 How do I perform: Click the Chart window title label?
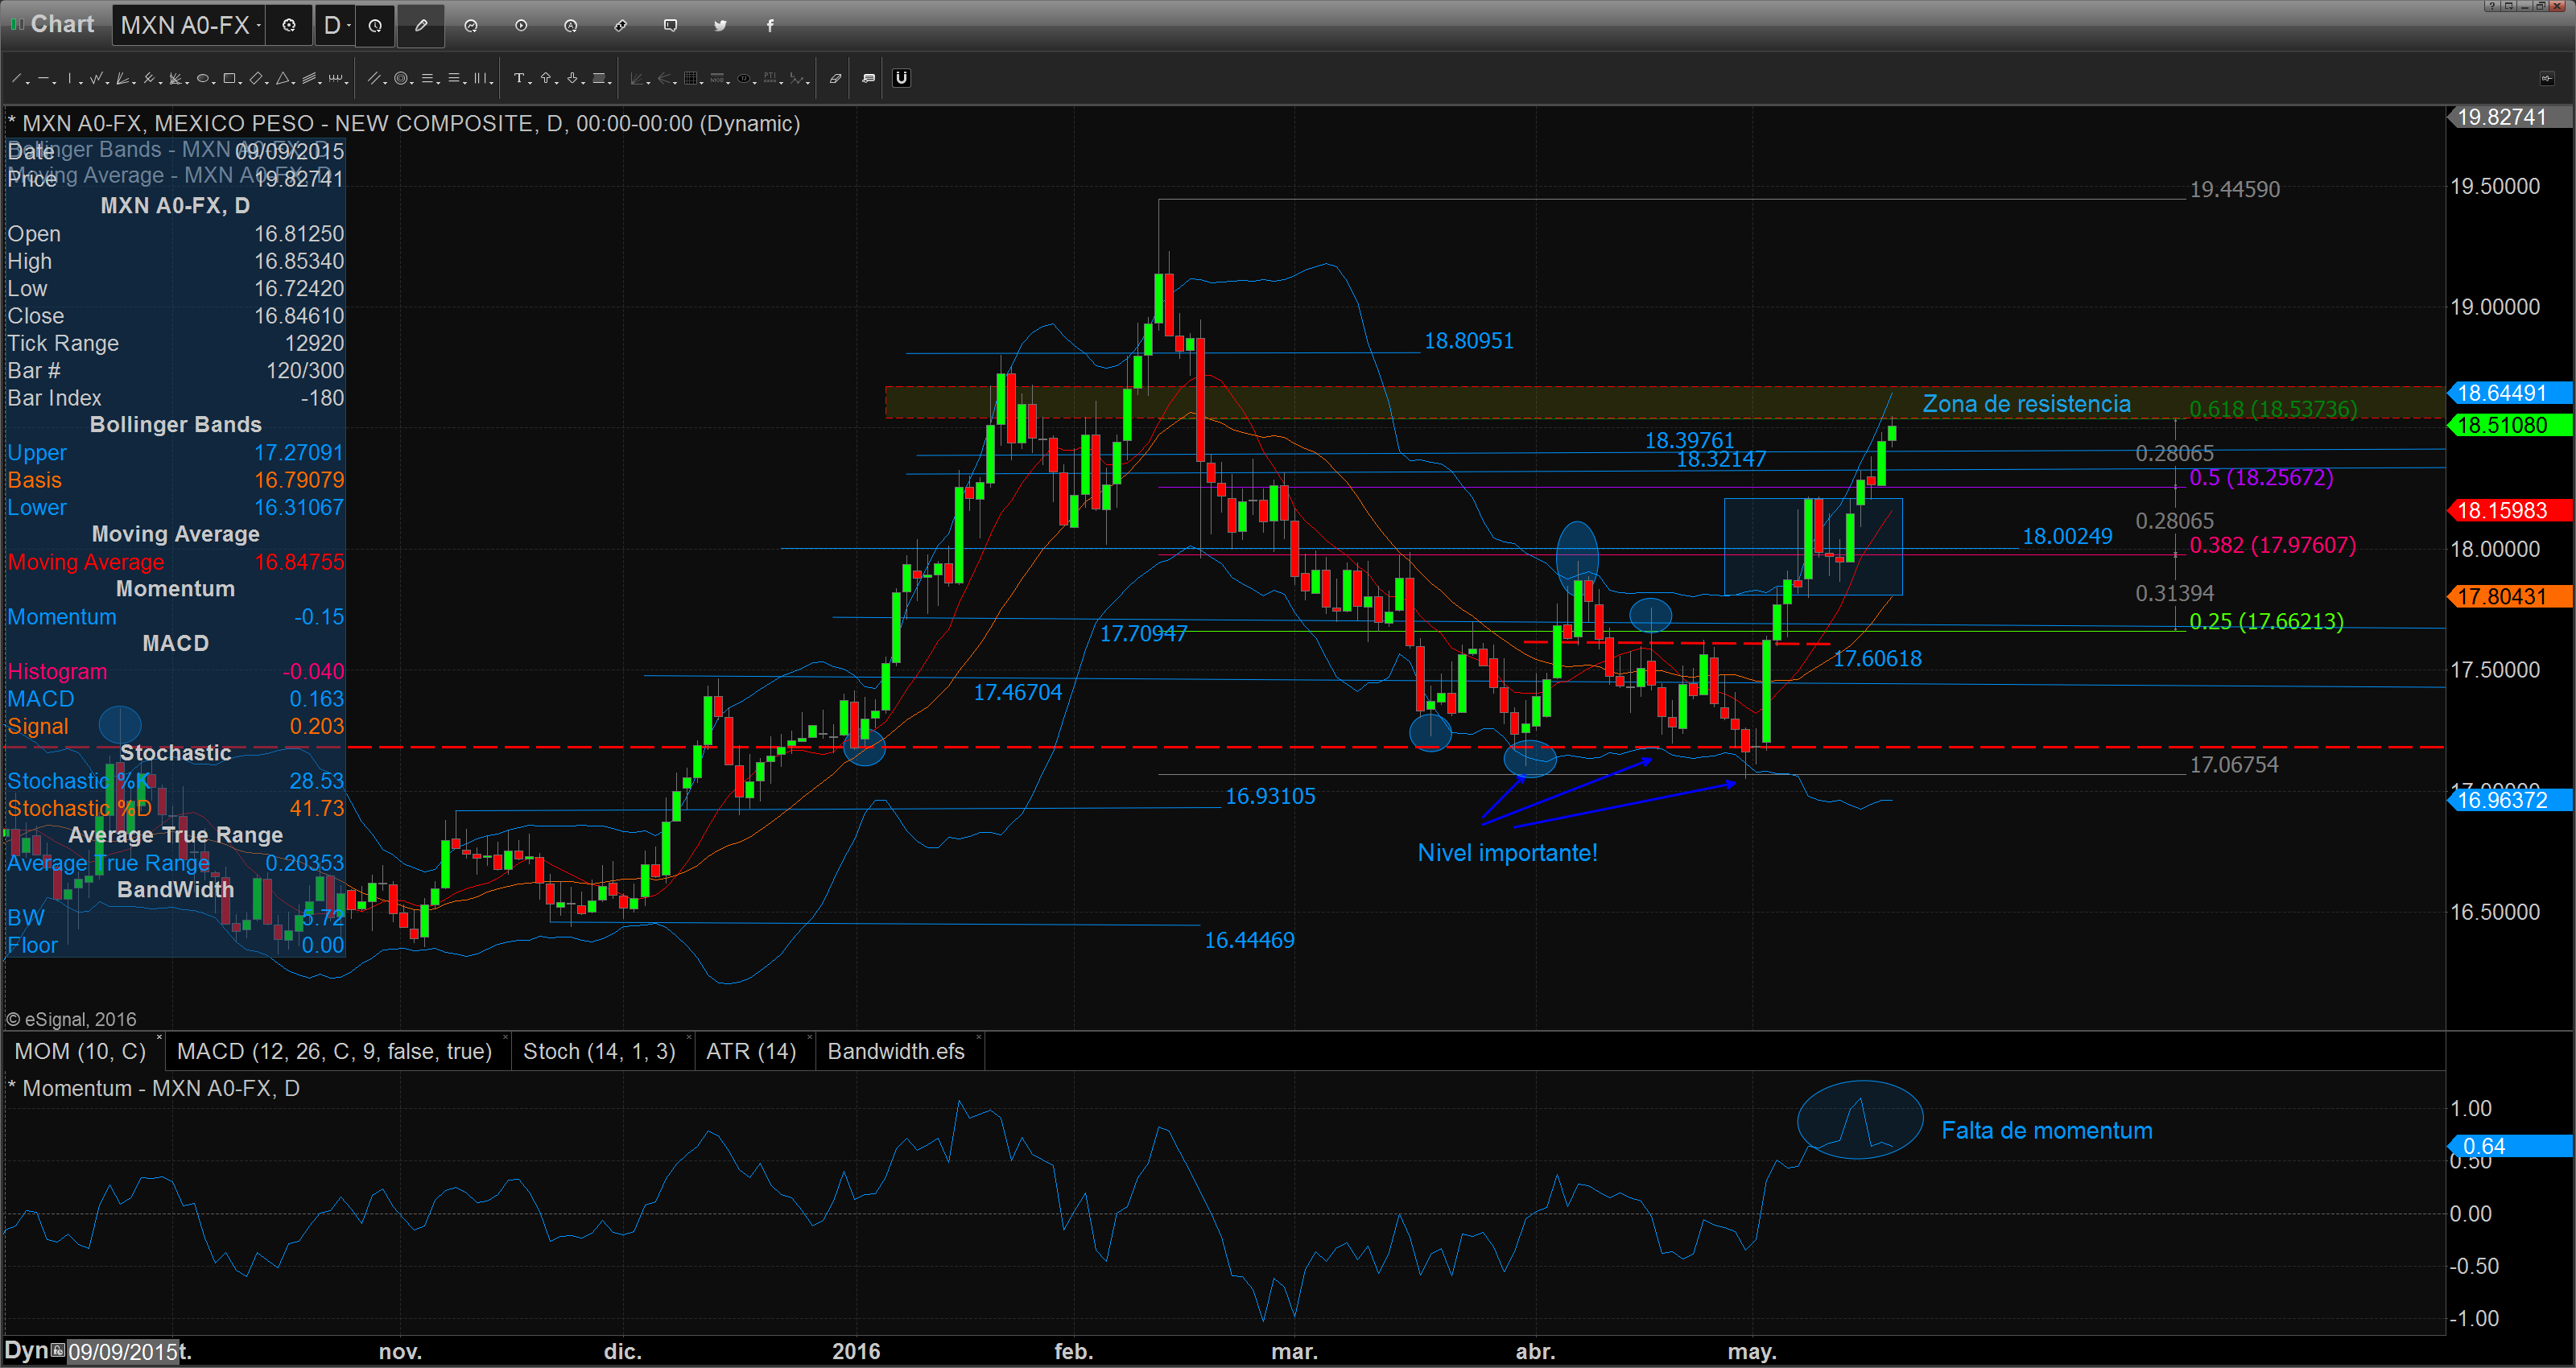pyautogui.click(x=62, y=24)
